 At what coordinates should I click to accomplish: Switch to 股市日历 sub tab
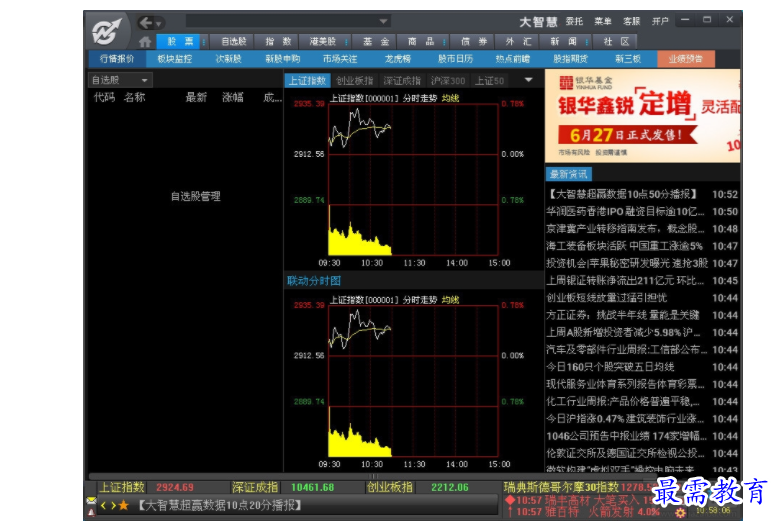pyautogui.click(x=455, y=59)
